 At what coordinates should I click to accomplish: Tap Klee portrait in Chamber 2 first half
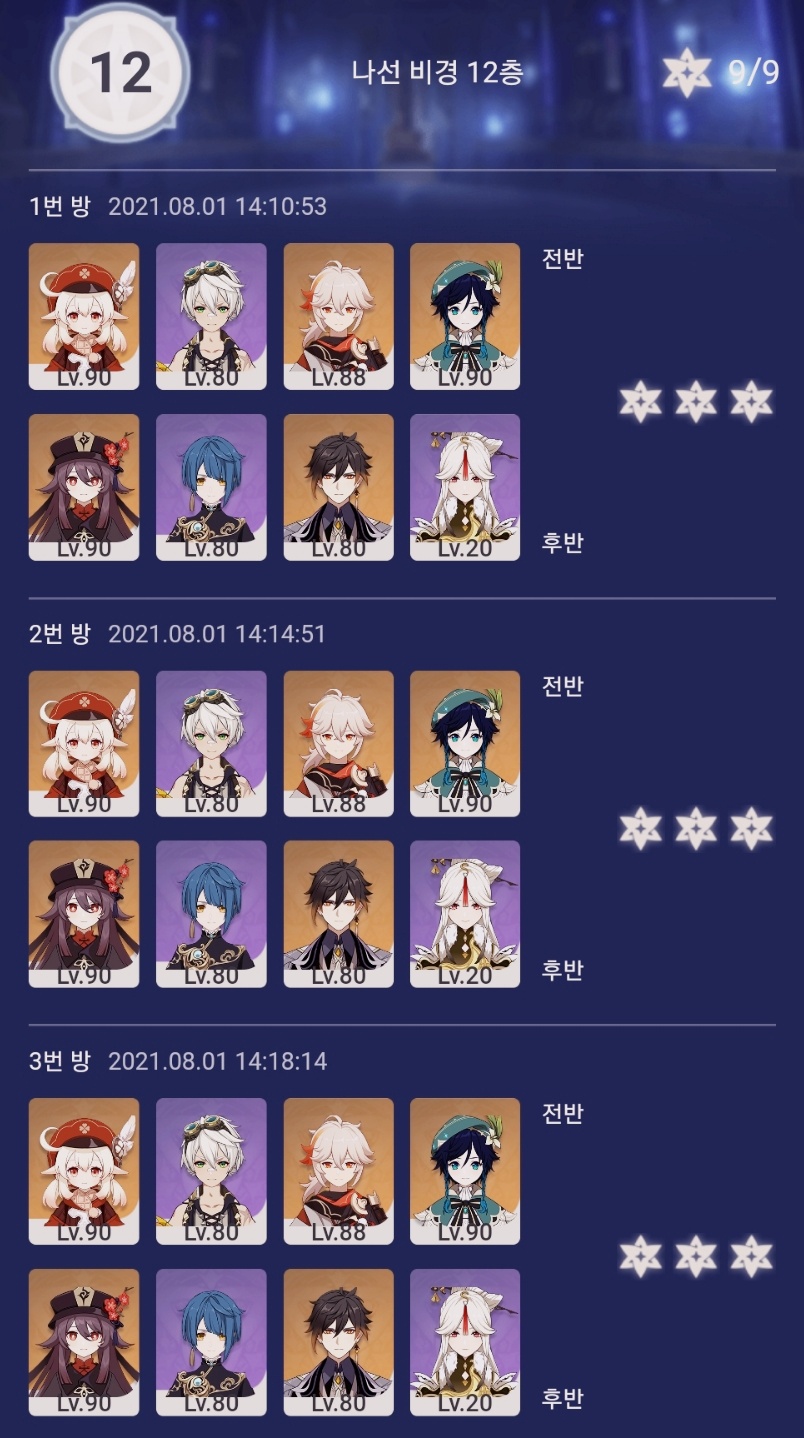(x=84, y=743)
